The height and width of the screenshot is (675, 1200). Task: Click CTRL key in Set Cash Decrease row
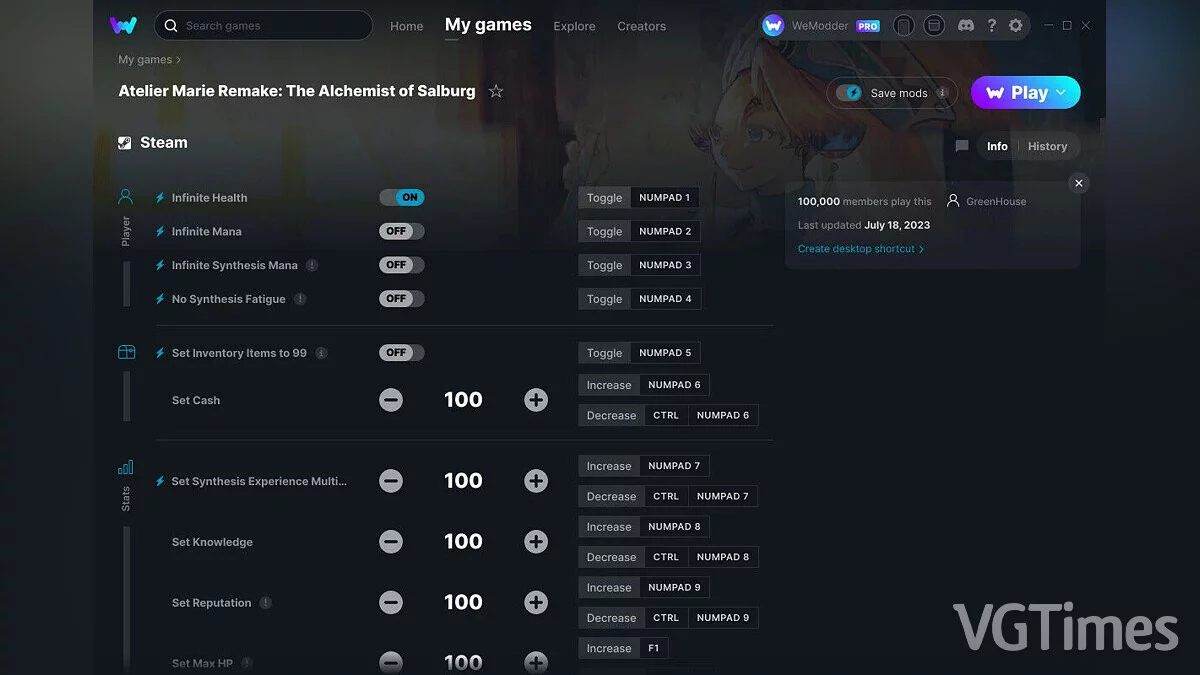[x=666, y=415]
